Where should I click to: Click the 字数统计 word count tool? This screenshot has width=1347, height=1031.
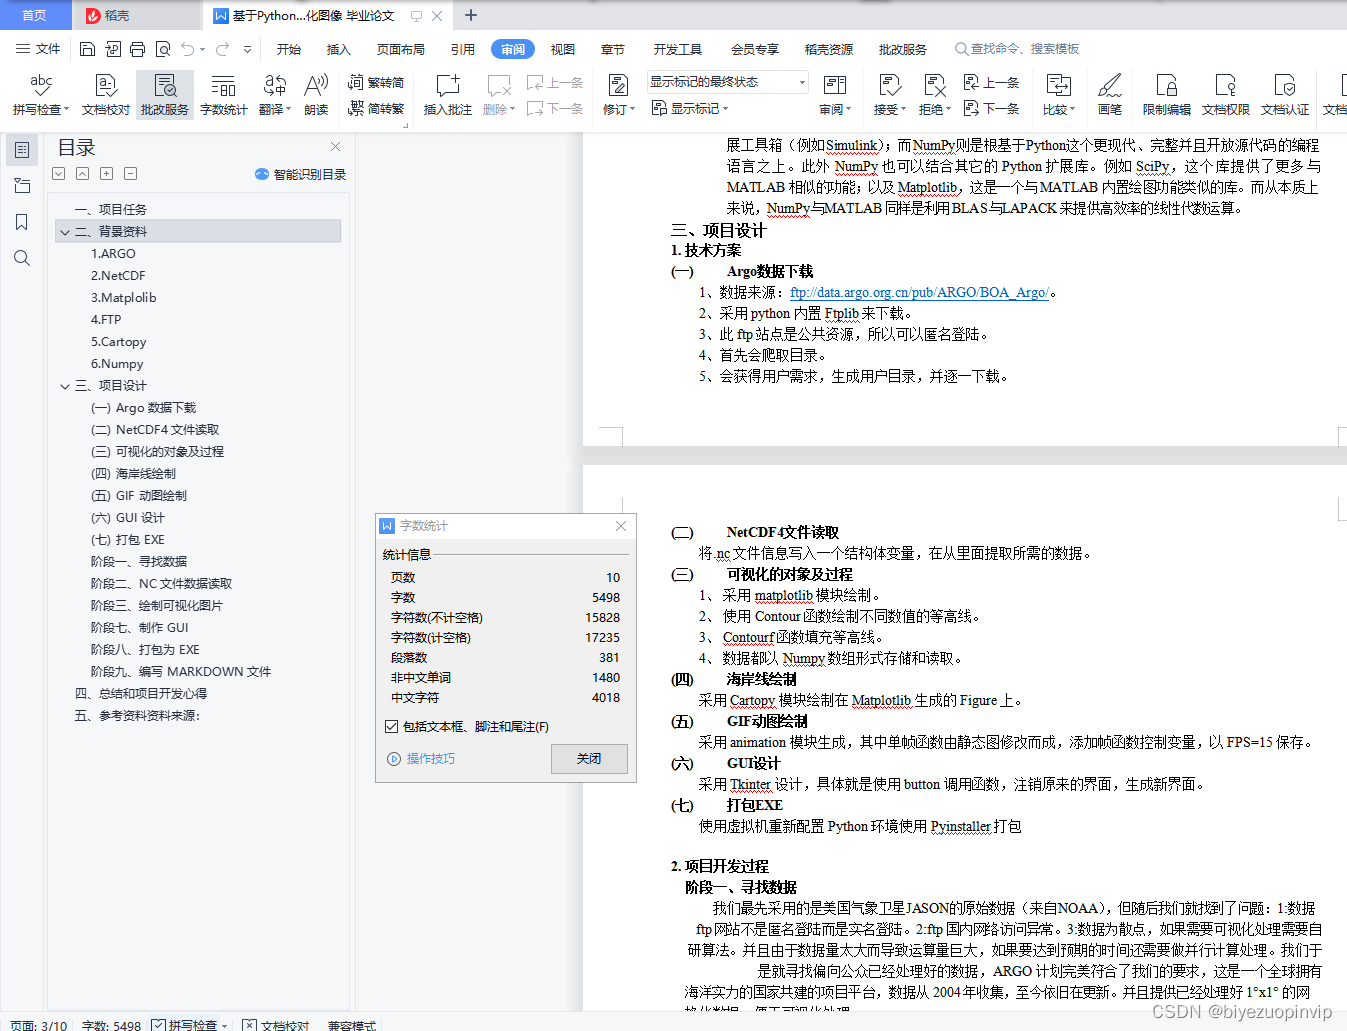(x=224, y=95)
